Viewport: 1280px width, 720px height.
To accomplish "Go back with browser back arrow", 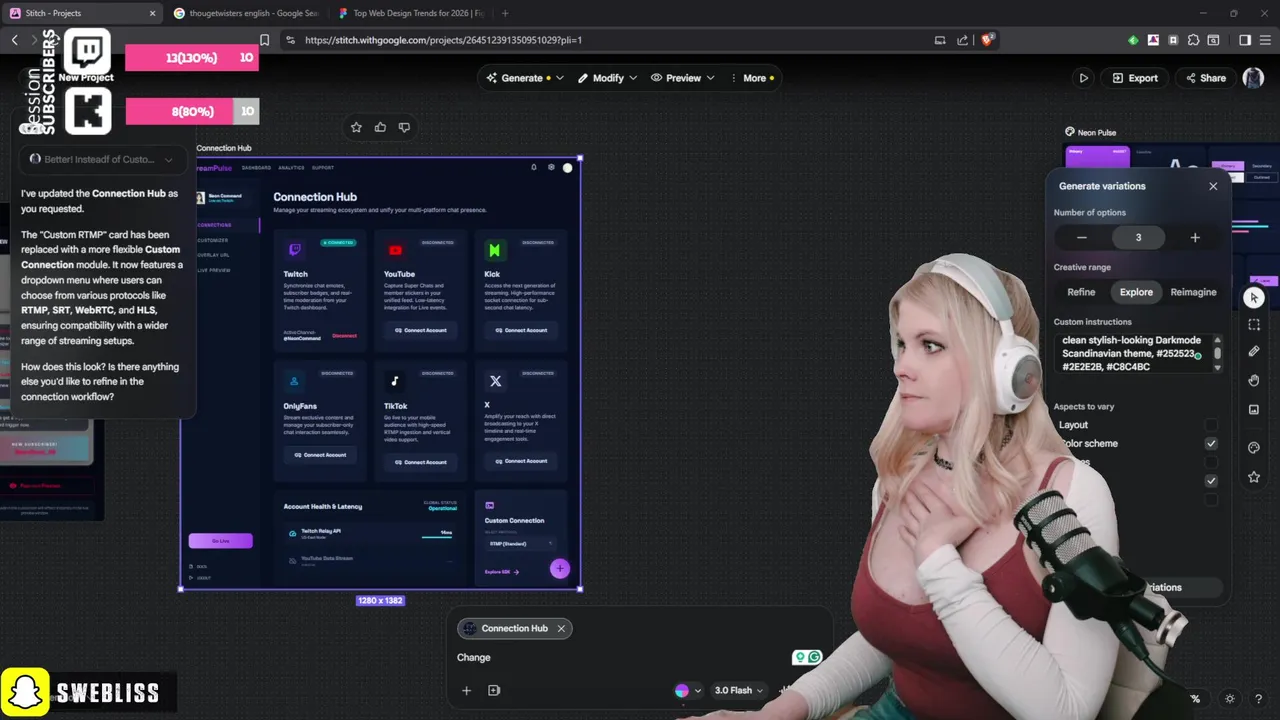I will coord(14,40).
